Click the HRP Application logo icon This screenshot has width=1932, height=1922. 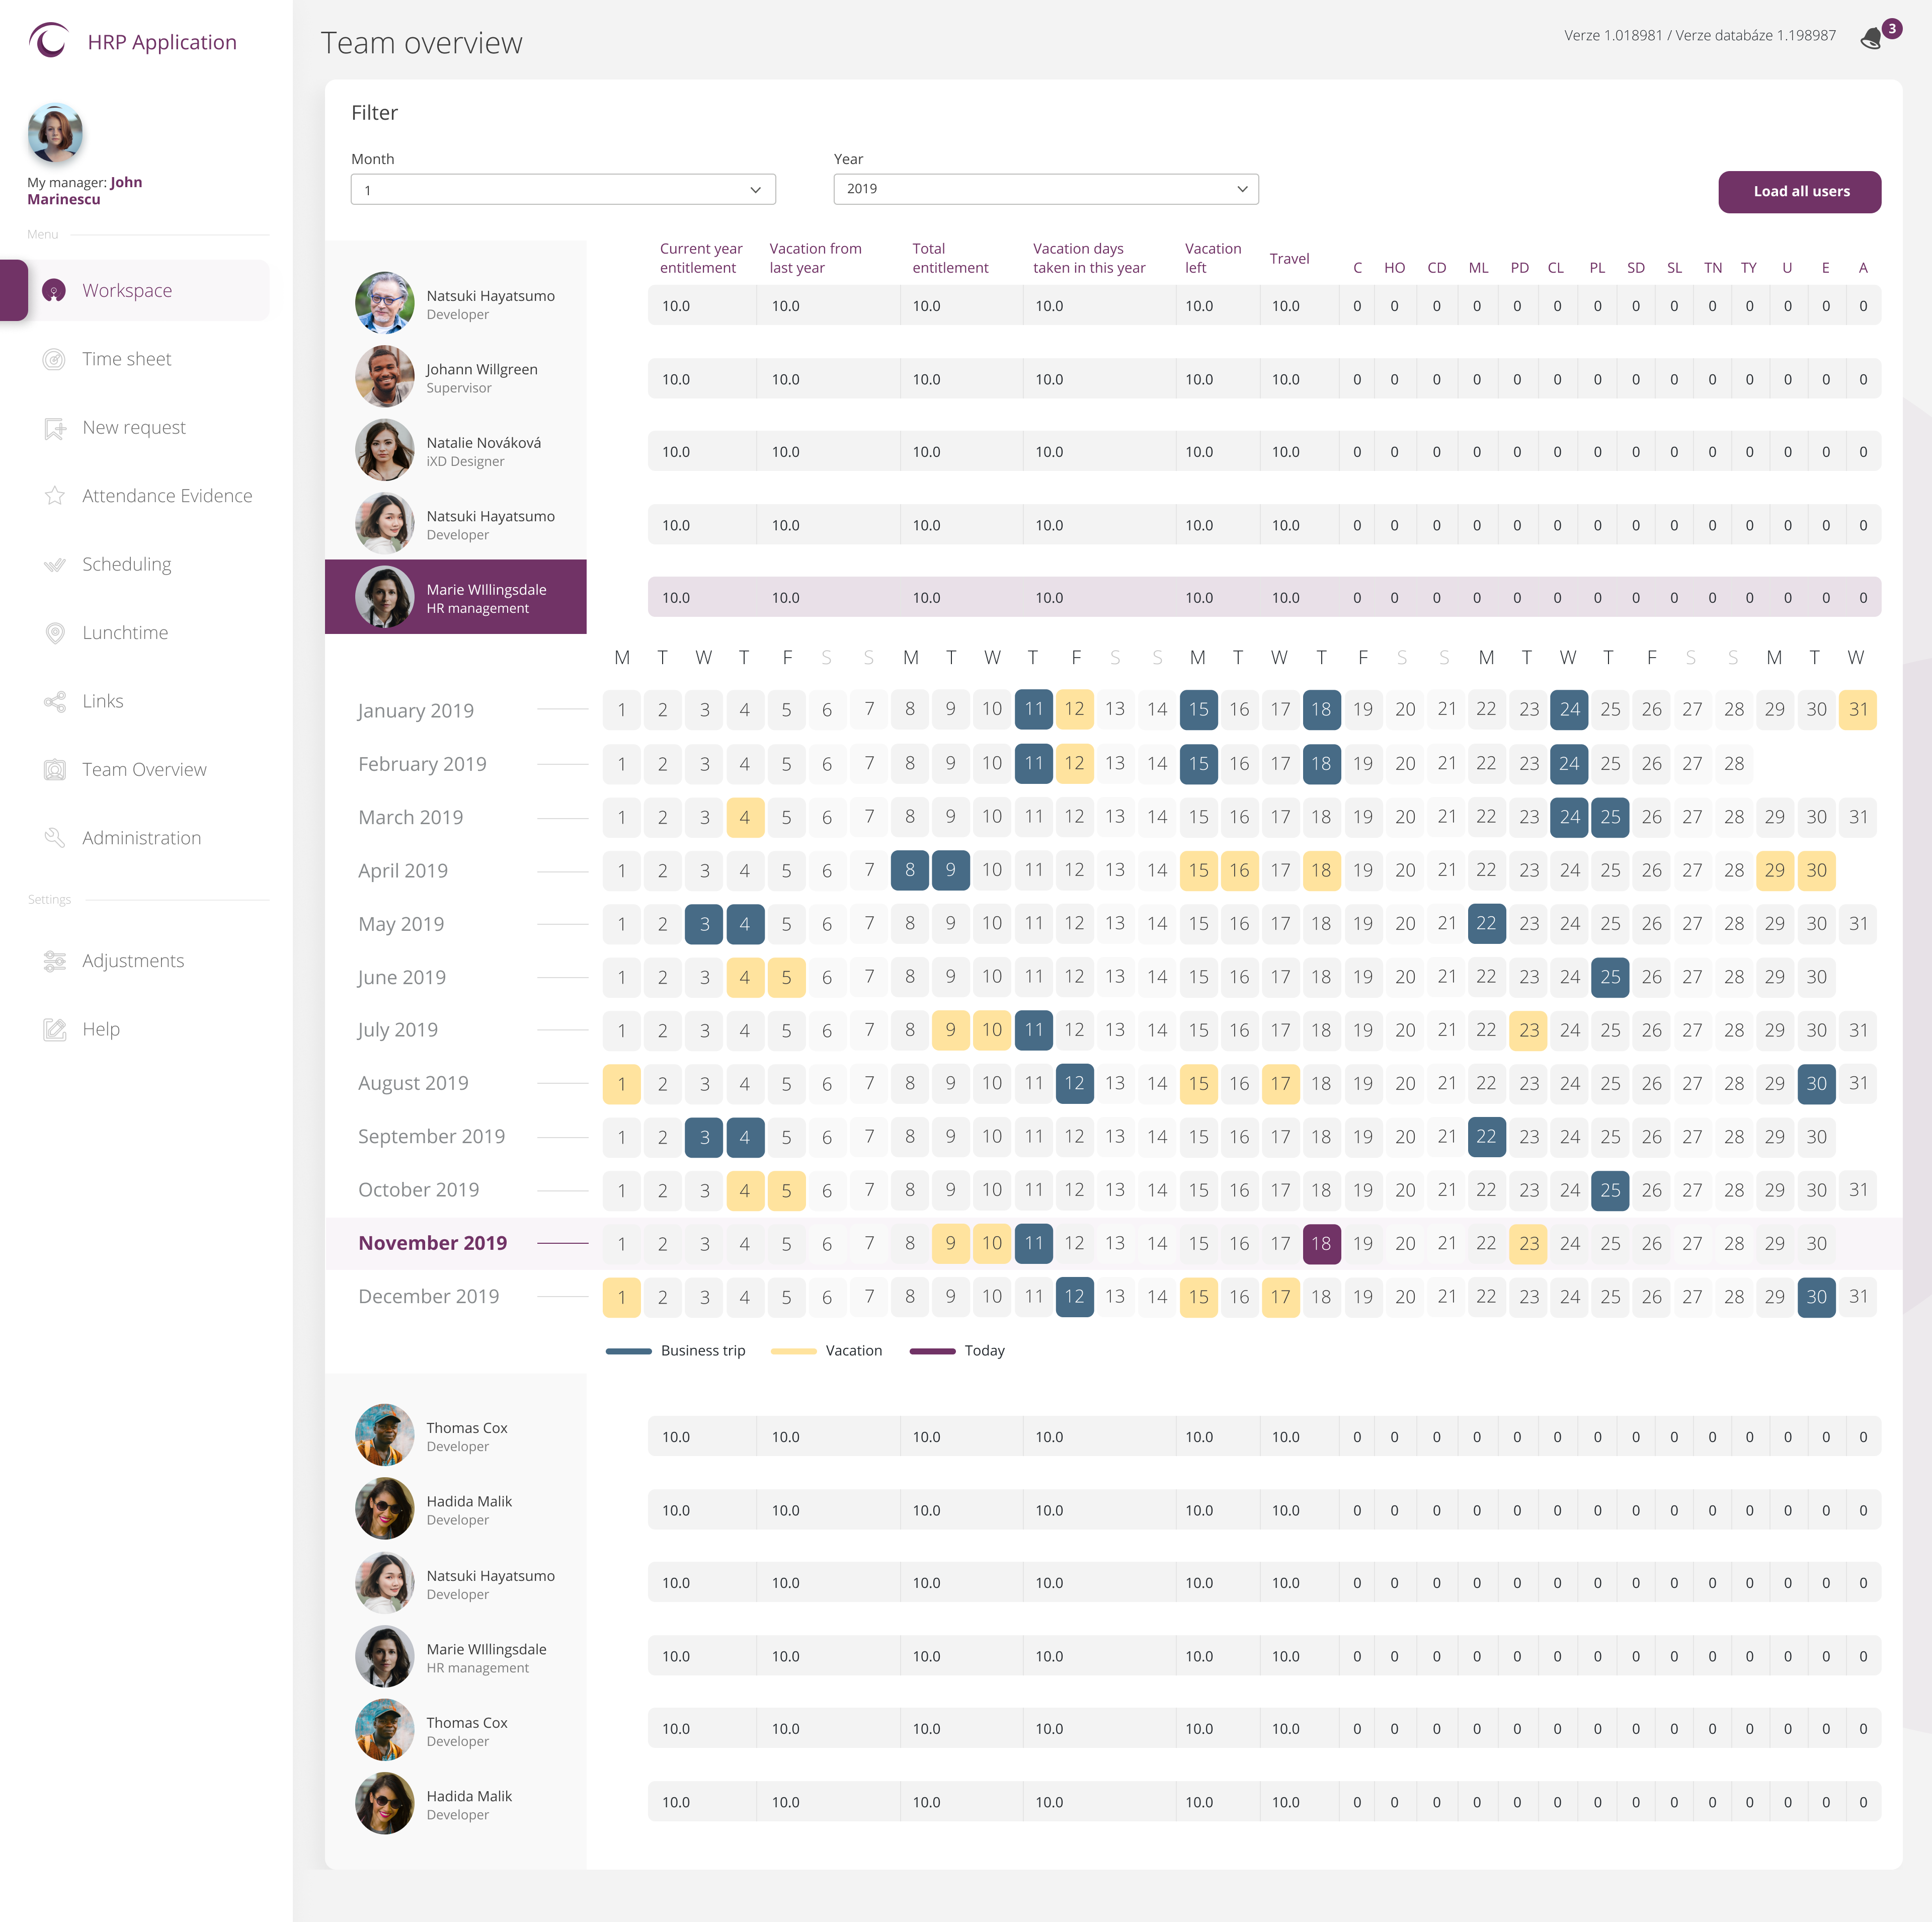click(x=48, y=41)
